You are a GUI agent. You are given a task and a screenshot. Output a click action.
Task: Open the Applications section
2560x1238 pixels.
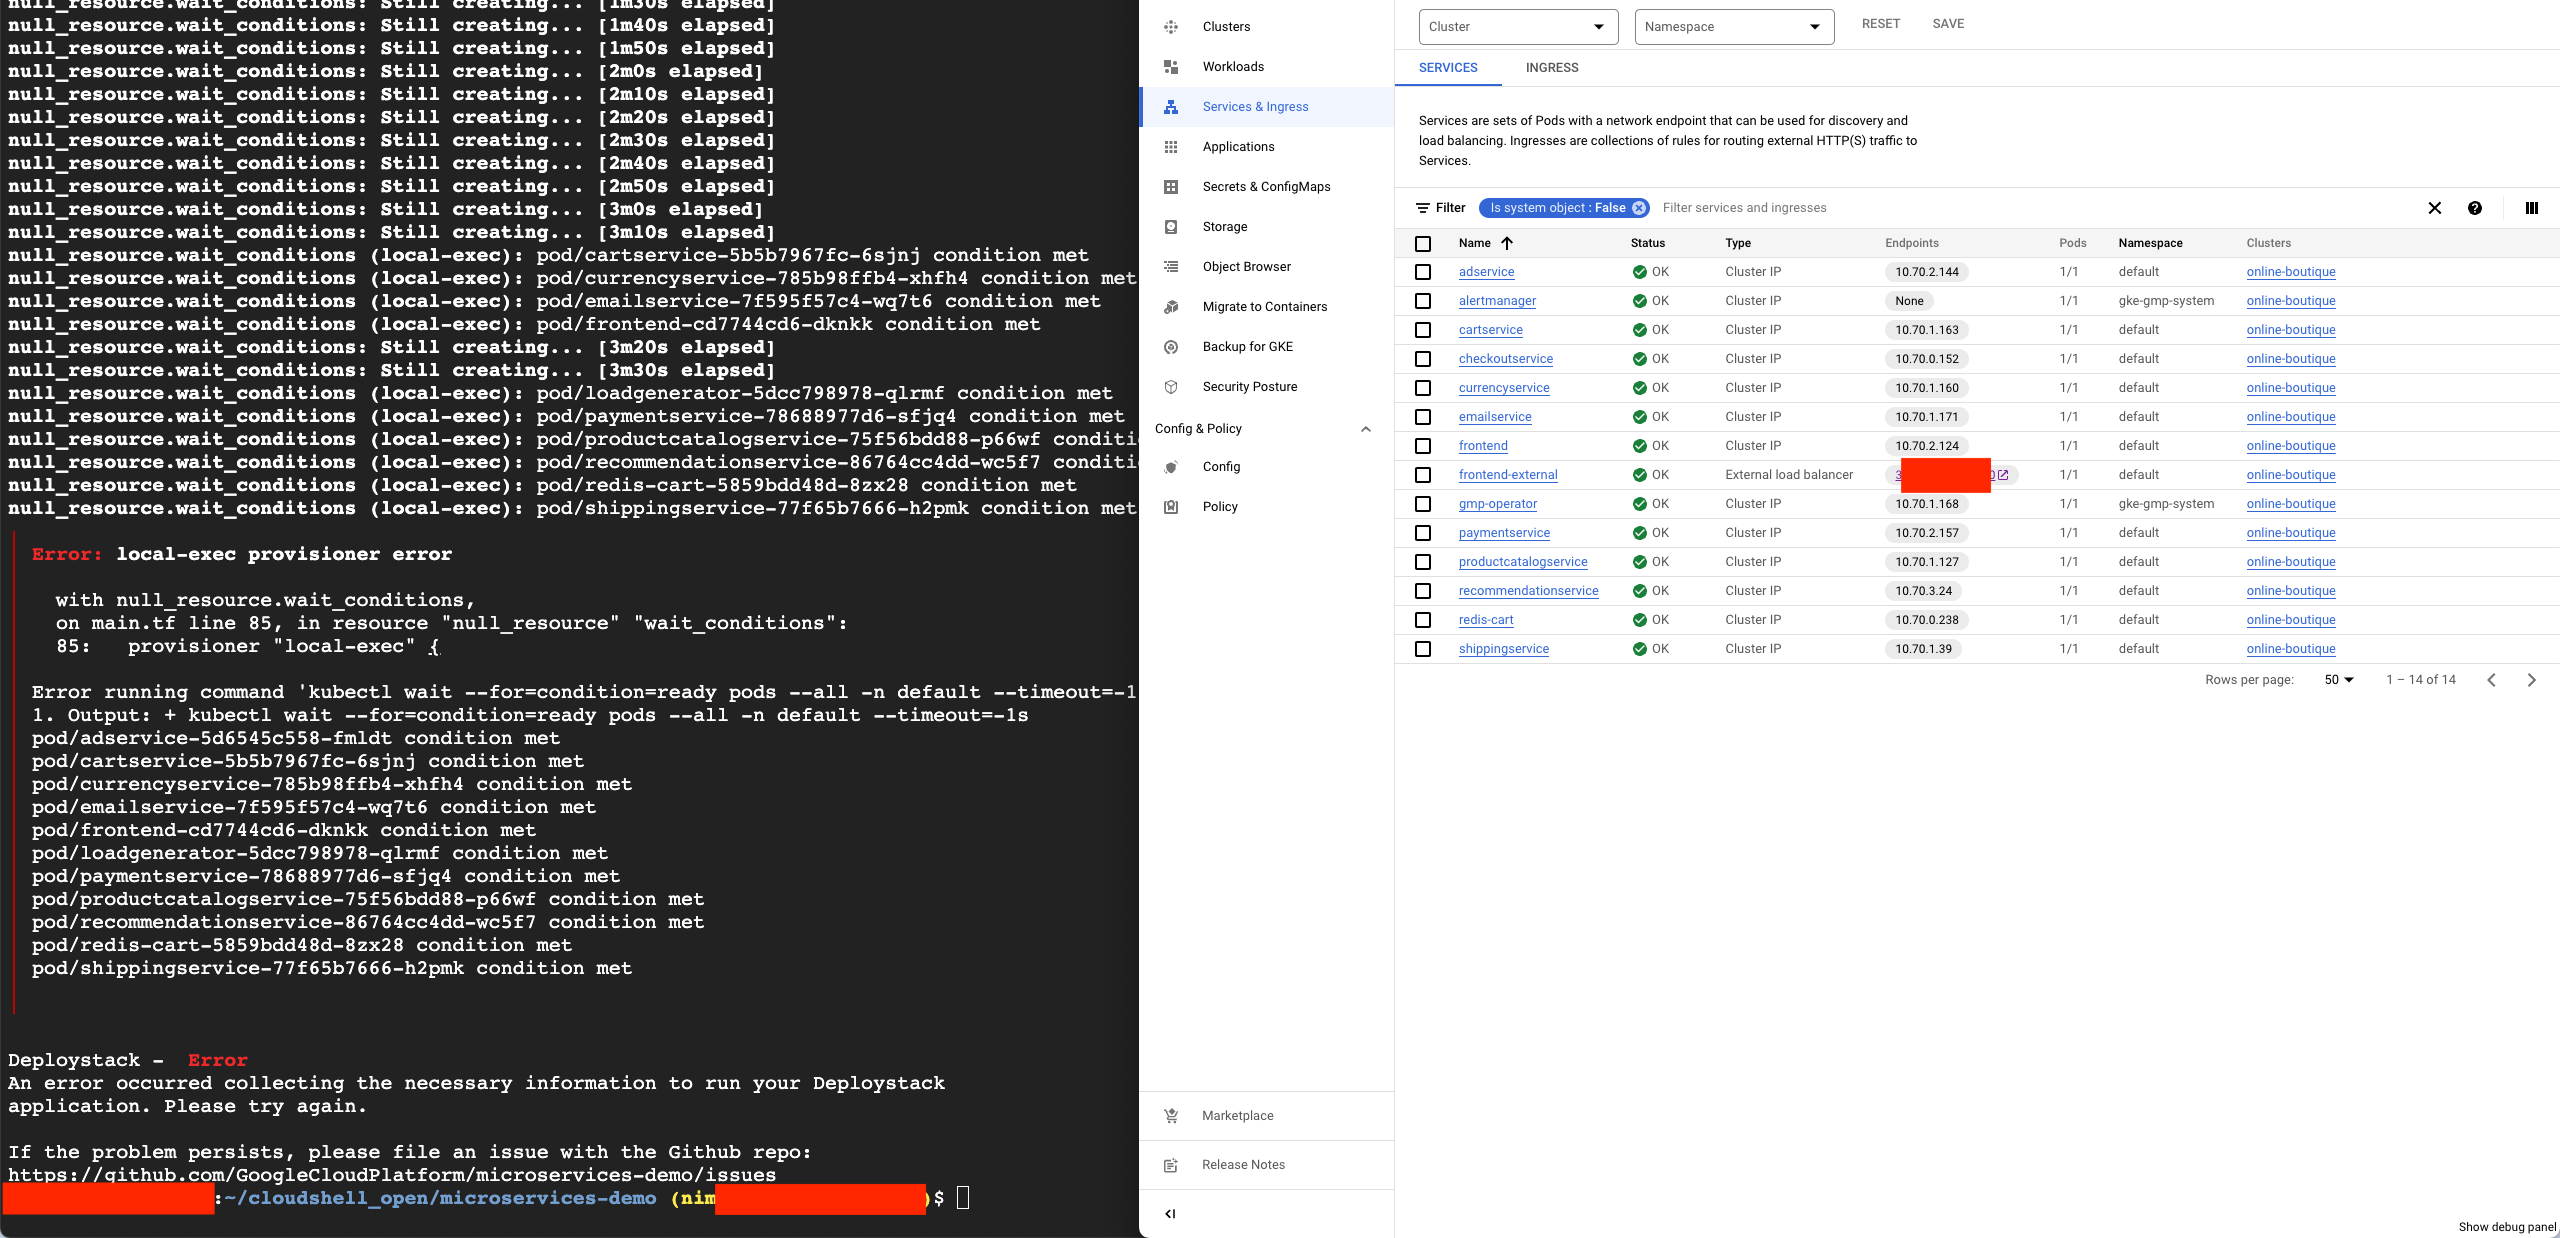1237,146
